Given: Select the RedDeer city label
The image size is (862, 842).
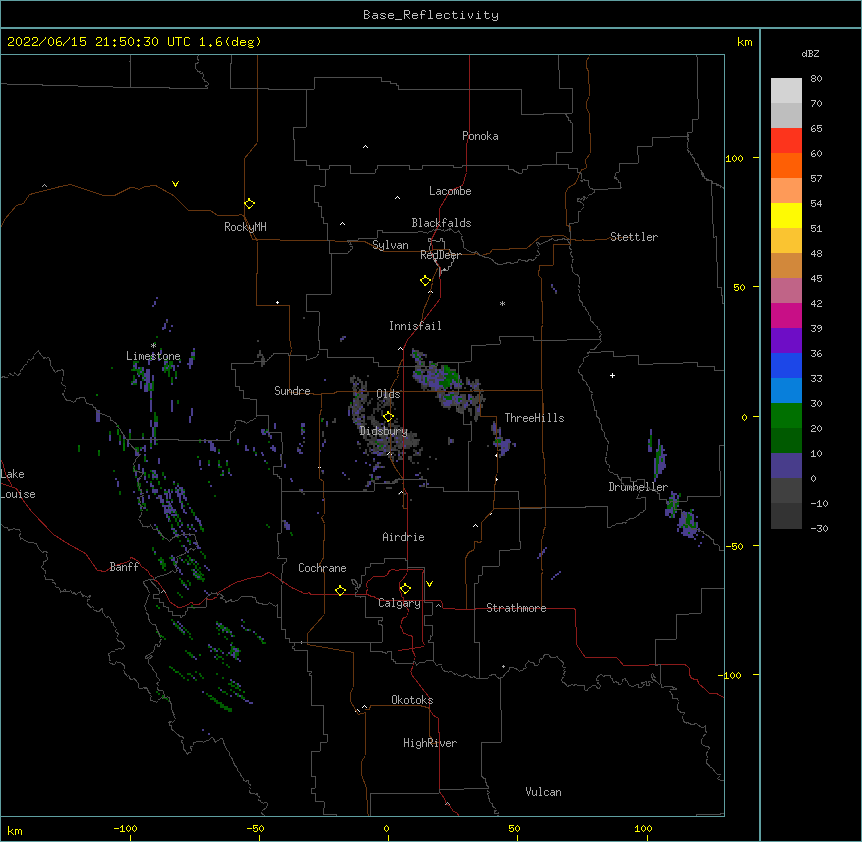Looking at the screenshot, I should point(440,255).
